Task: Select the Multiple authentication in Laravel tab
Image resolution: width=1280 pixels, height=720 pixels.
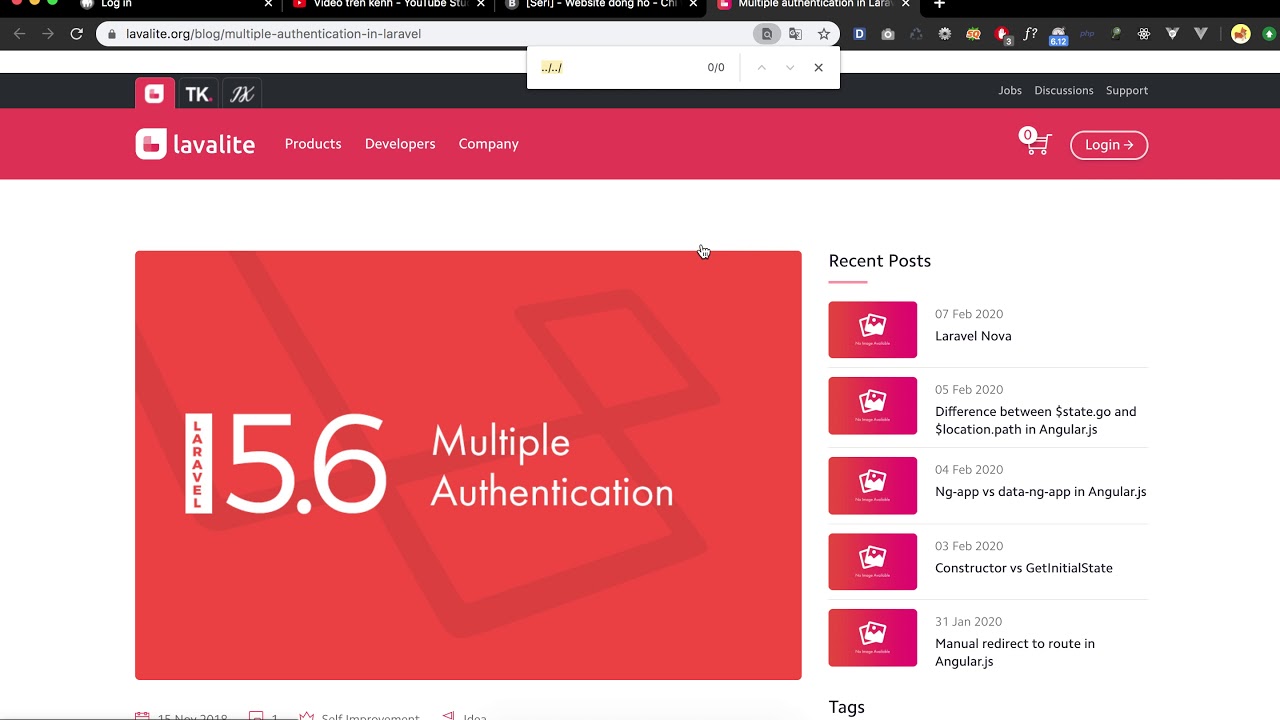Action: [x=812, y=4]
